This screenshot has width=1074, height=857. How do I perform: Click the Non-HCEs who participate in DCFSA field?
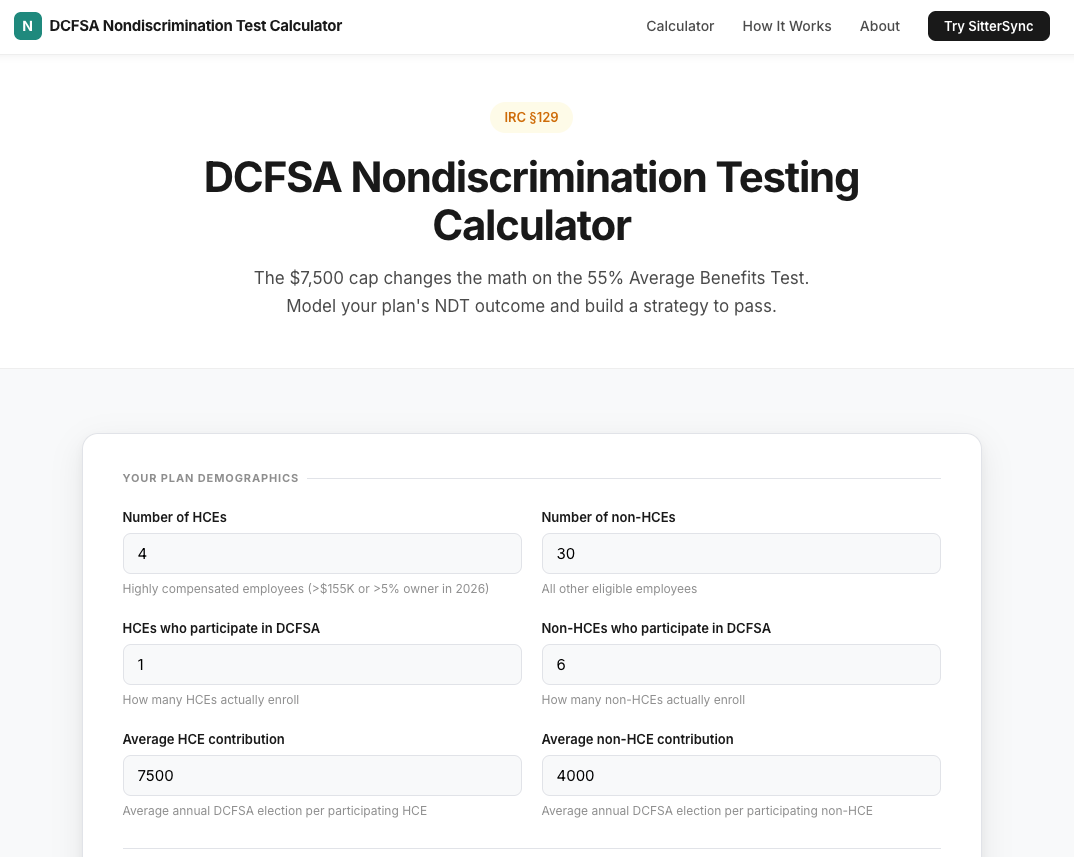click(x=740, y=664)
